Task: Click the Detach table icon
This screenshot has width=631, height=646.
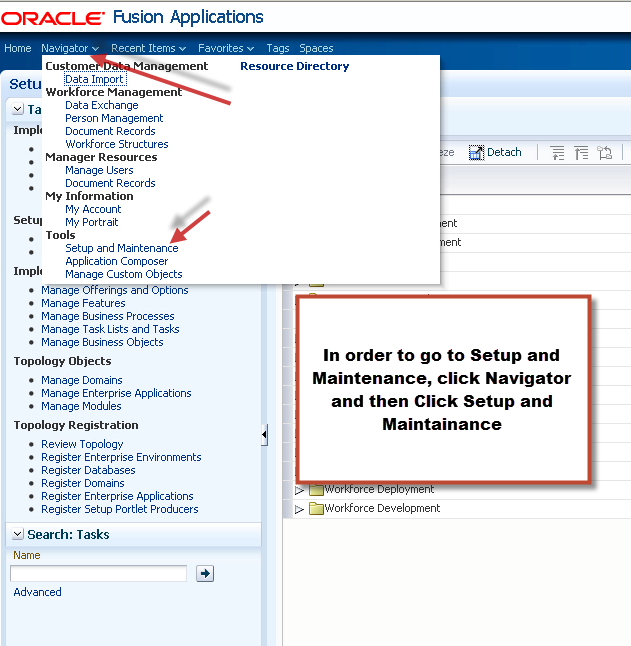Action: (477, 152)
